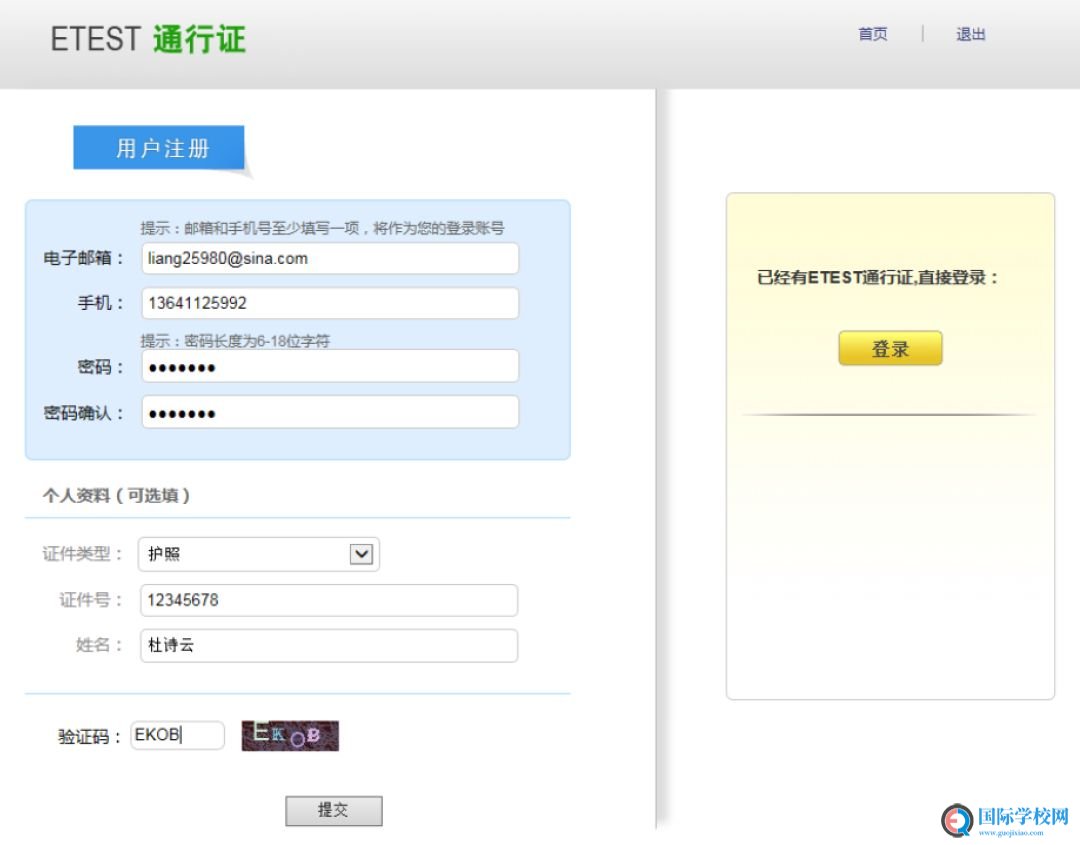Image resolution: width=1080 pixels, height=845 pixels.
Task: Click the ETEST 通行证 logo
Action: pyautogui.click(x=148, y=39)
